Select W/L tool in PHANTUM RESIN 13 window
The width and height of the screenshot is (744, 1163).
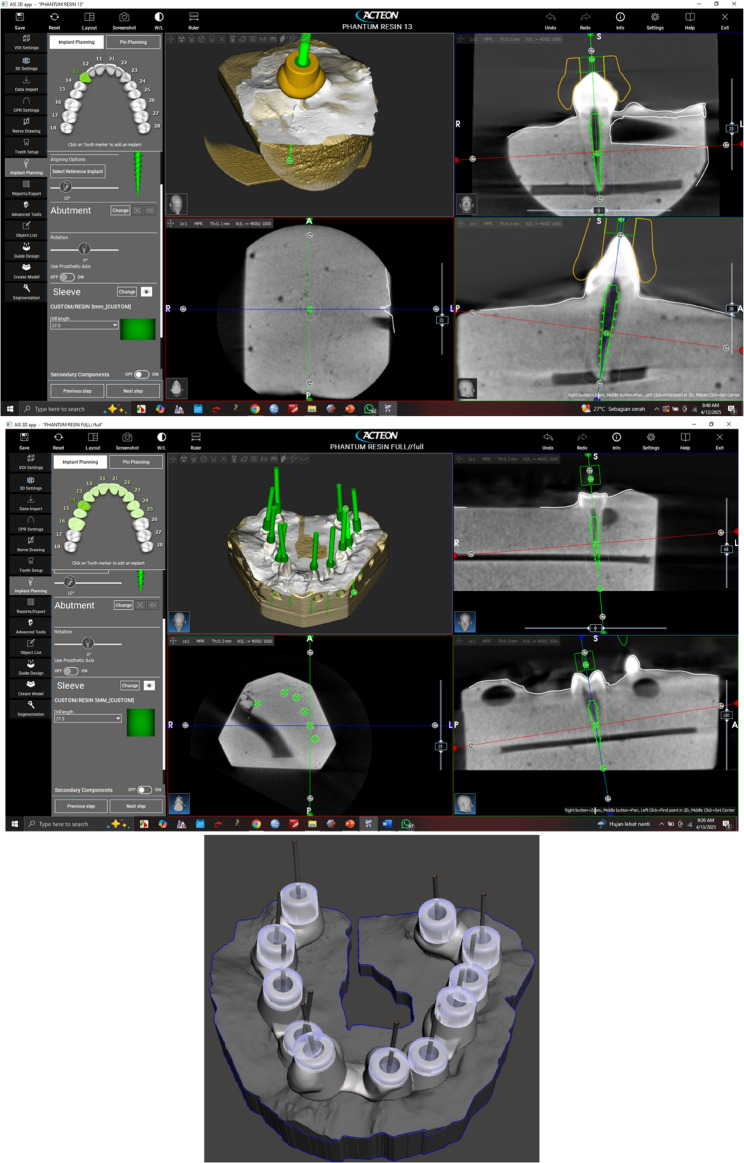point(159,21)
